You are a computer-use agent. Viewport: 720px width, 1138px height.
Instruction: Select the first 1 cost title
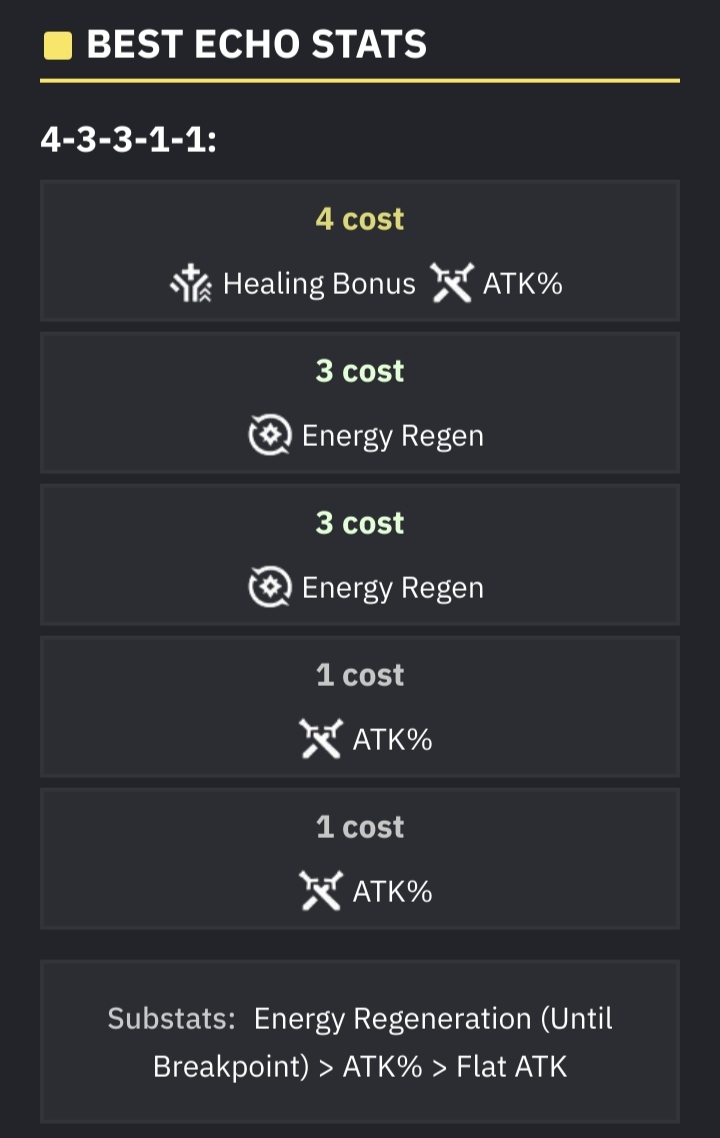click(x=360, y=675)
